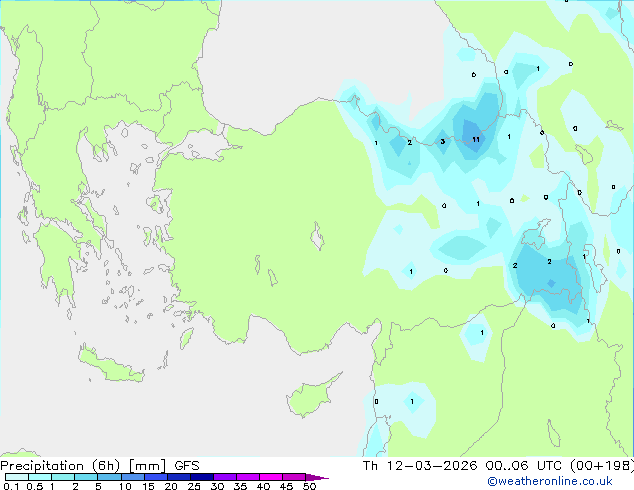Click the legend label '50'
The height and width of the screenshot is (490, 634).
click(x=310, y=486)
